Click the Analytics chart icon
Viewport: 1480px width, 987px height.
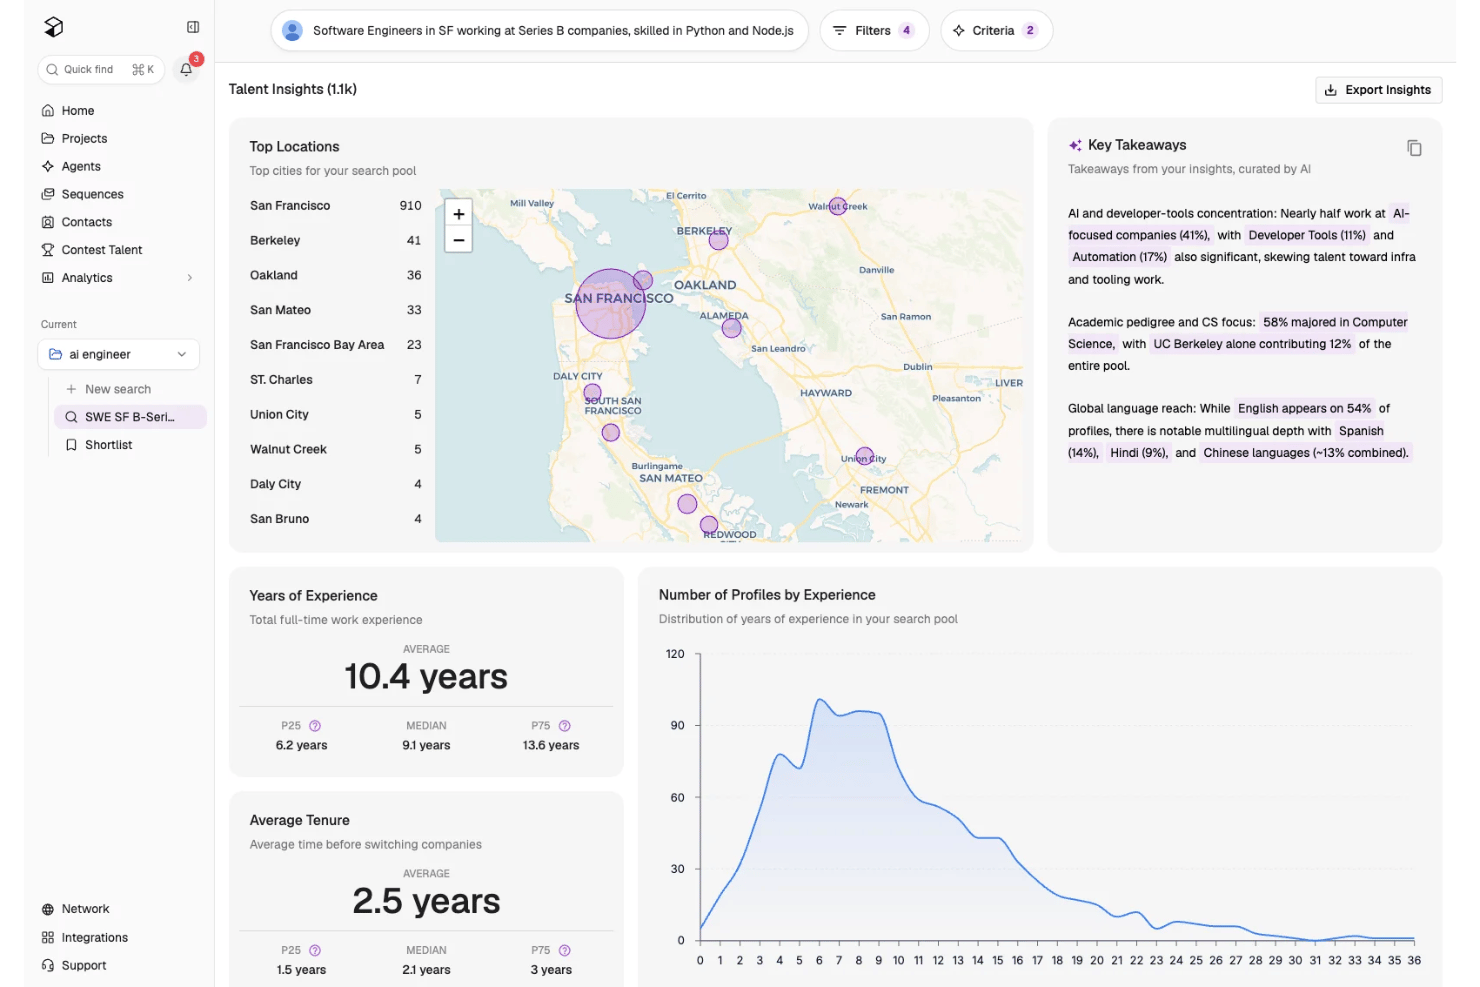(x=48, y=278)
